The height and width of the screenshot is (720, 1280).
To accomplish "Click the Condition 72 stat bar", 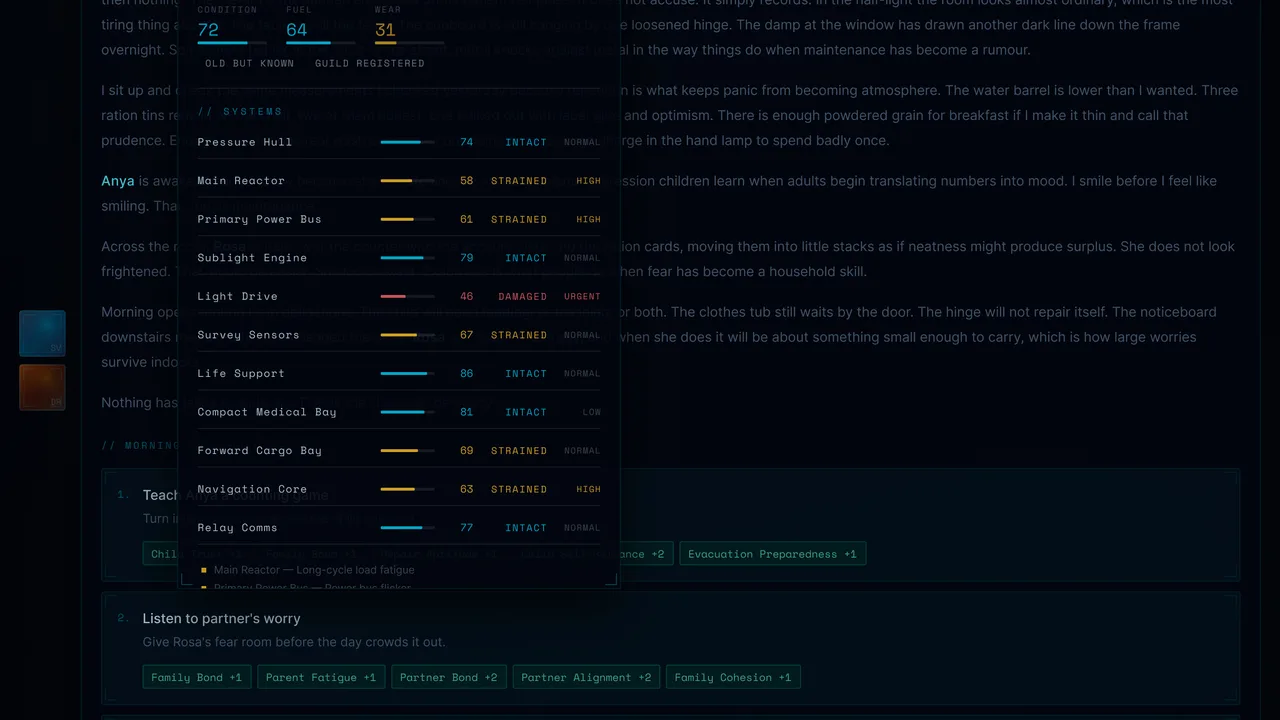I will click(232, 43).
